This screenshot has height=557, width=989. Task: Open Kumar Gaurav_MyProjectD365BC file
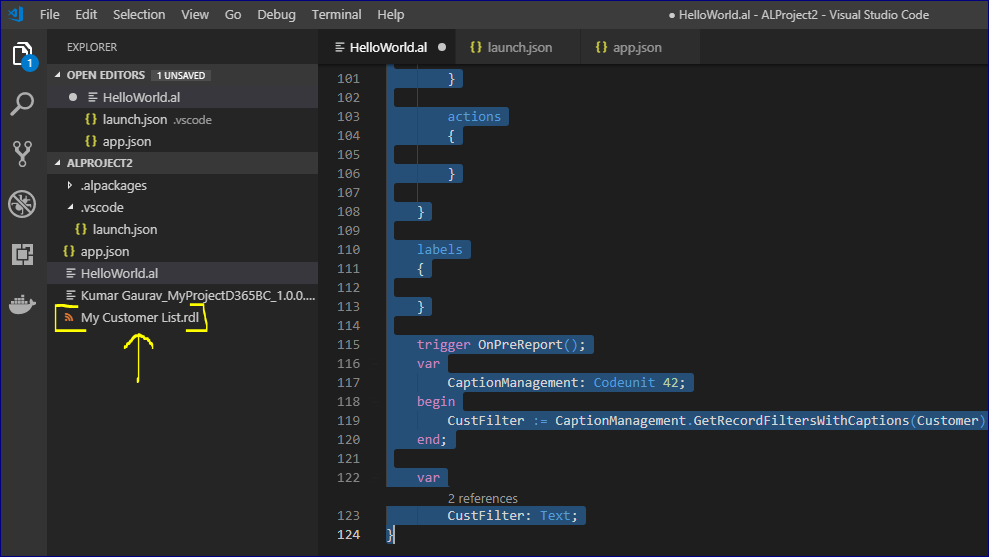183,295
